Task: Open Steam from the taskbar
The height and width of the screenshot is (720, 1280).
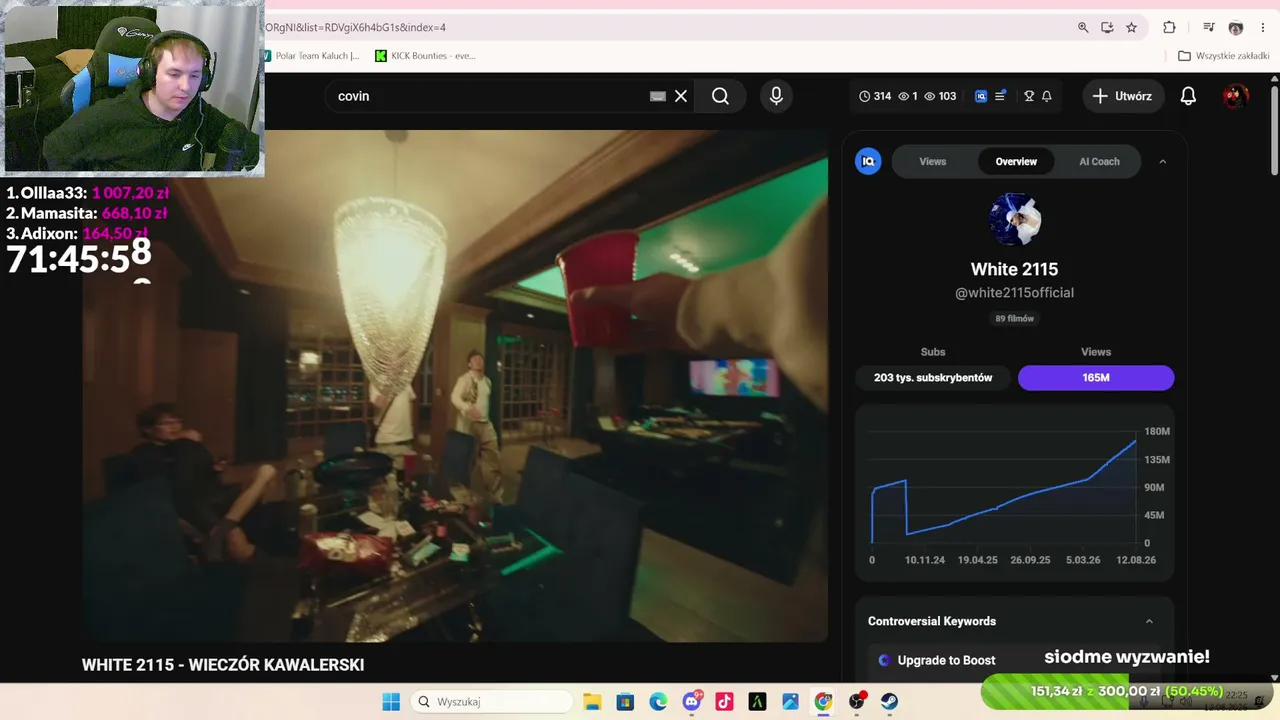Action: [x=889, y=702]
